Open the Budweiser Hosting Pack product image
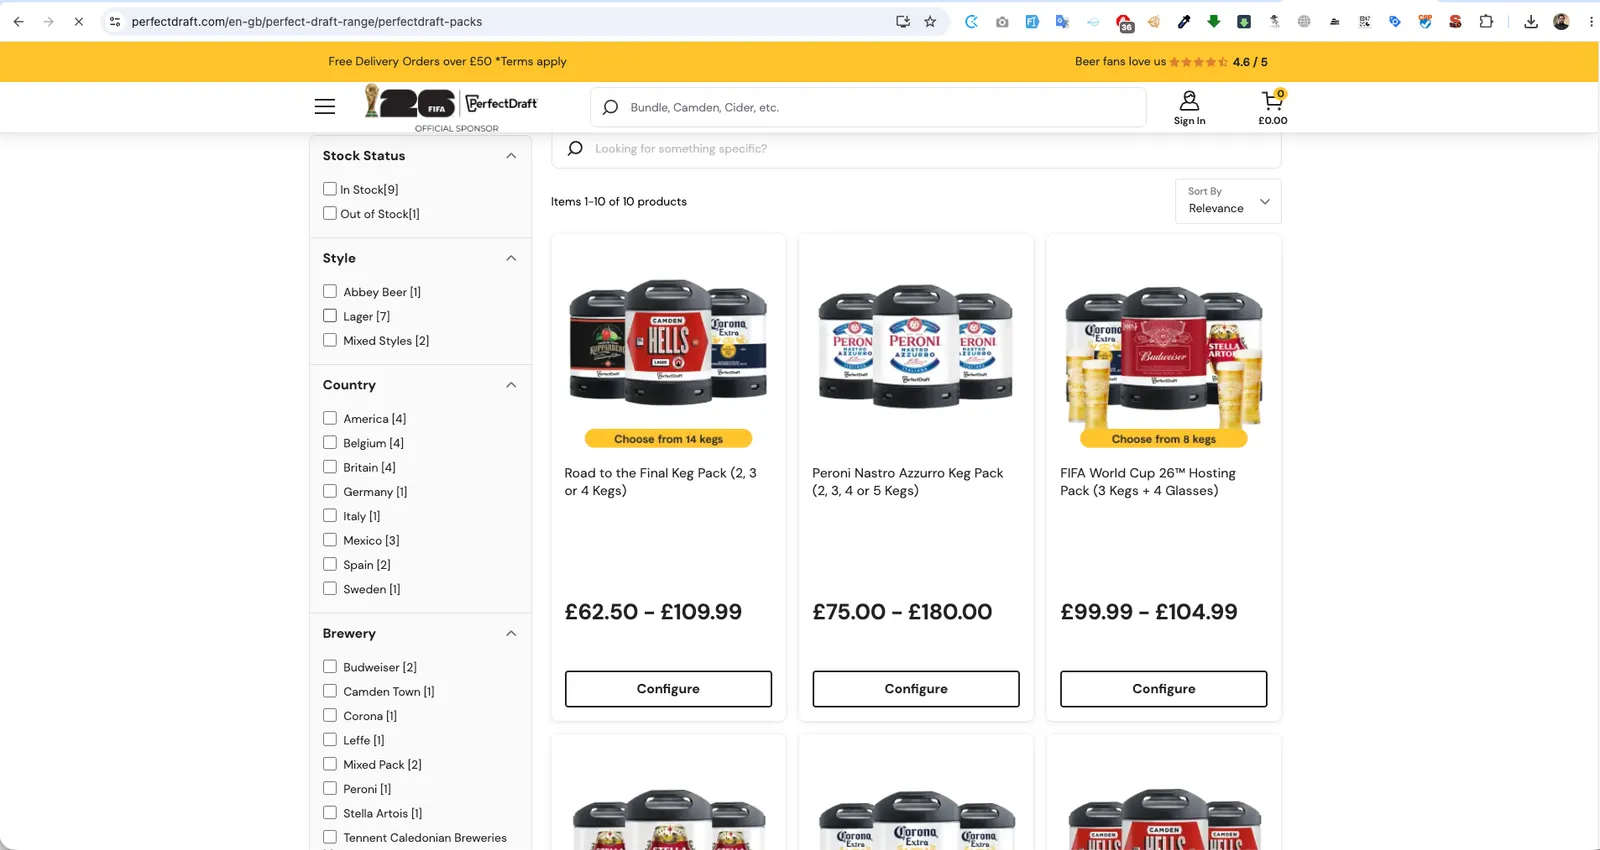 tap(1164, 356)
